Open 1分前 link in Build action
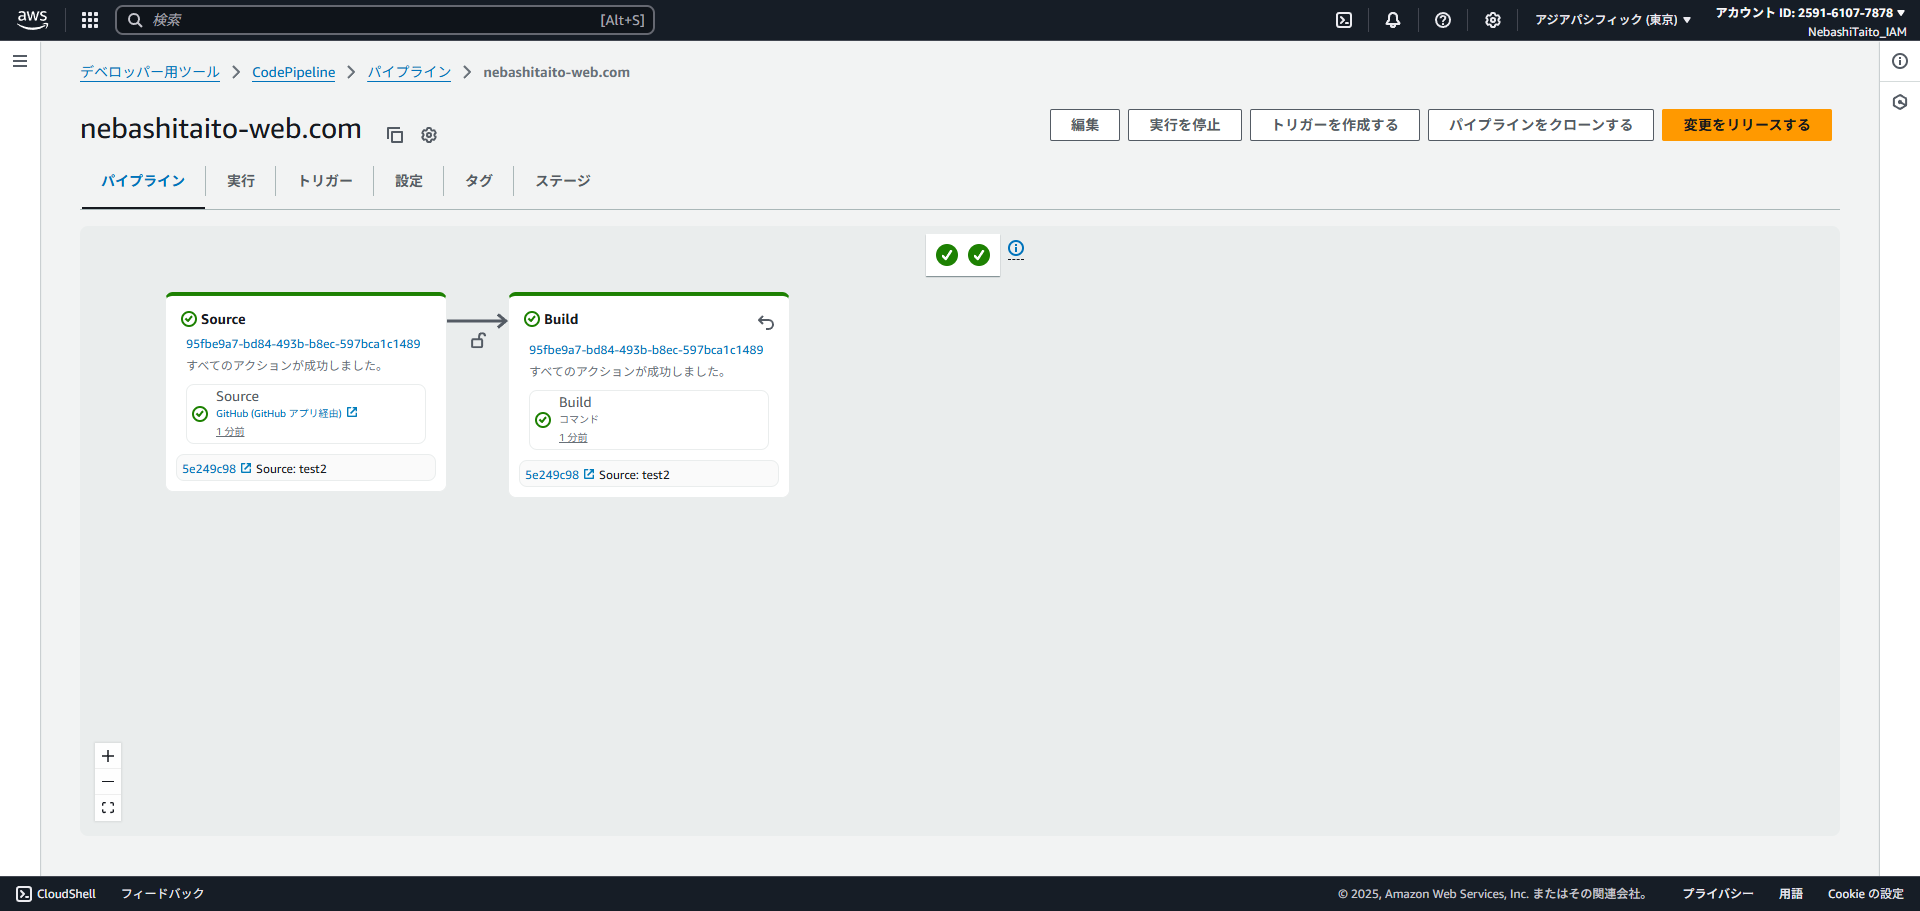The width and height of the screenshot is (1920, 911). pyautogui.click(x=573, y=438)
